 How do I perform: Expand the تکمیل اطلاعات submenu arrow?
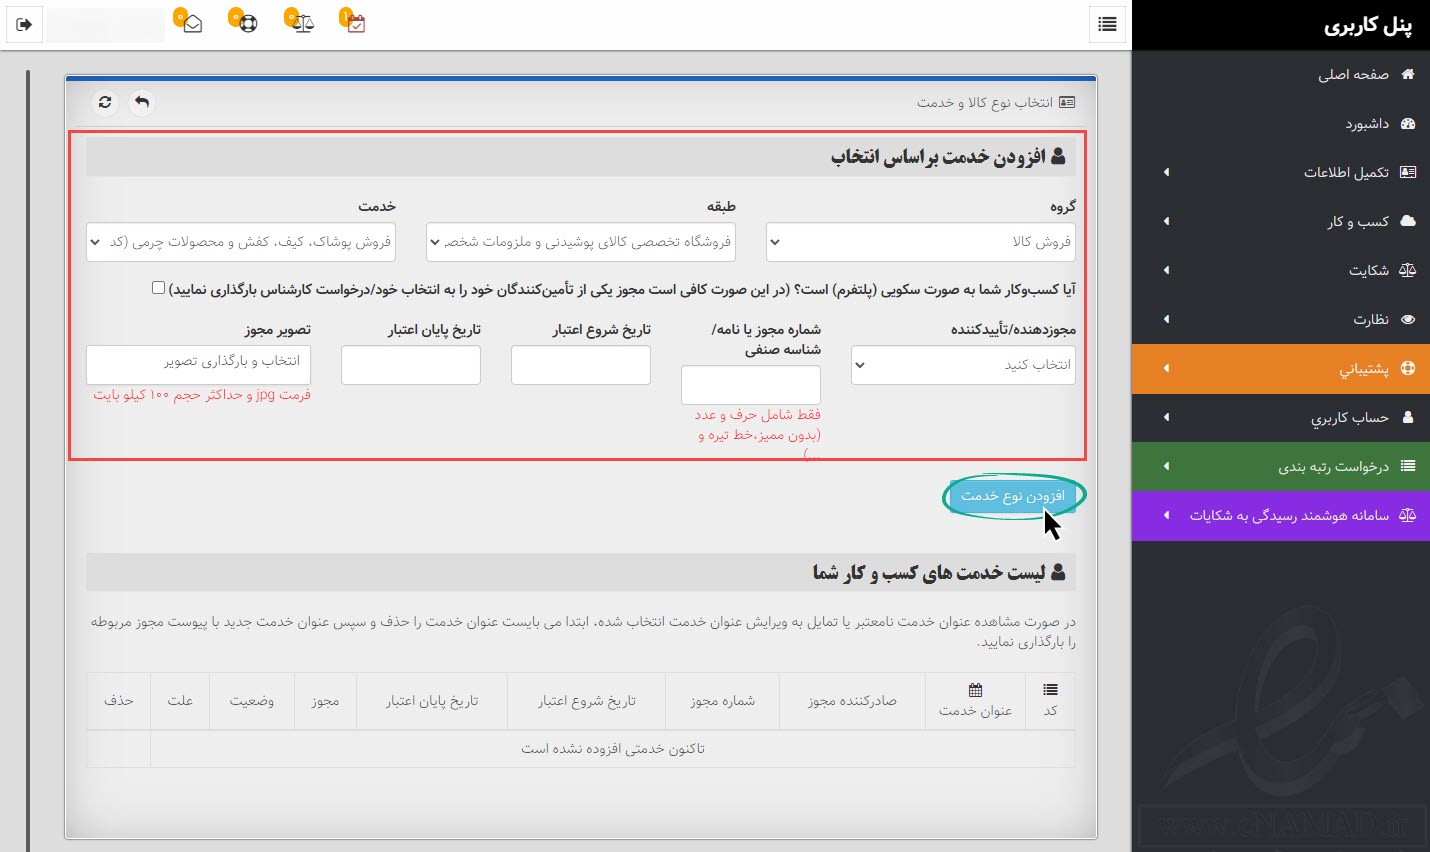tap(1166, 172)
